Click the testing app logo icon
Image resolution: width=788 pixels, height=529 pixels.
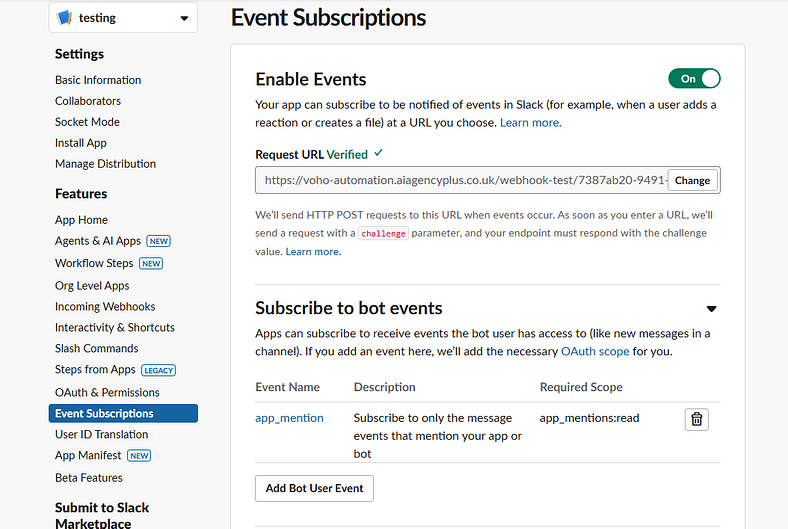tap(65, 18)
